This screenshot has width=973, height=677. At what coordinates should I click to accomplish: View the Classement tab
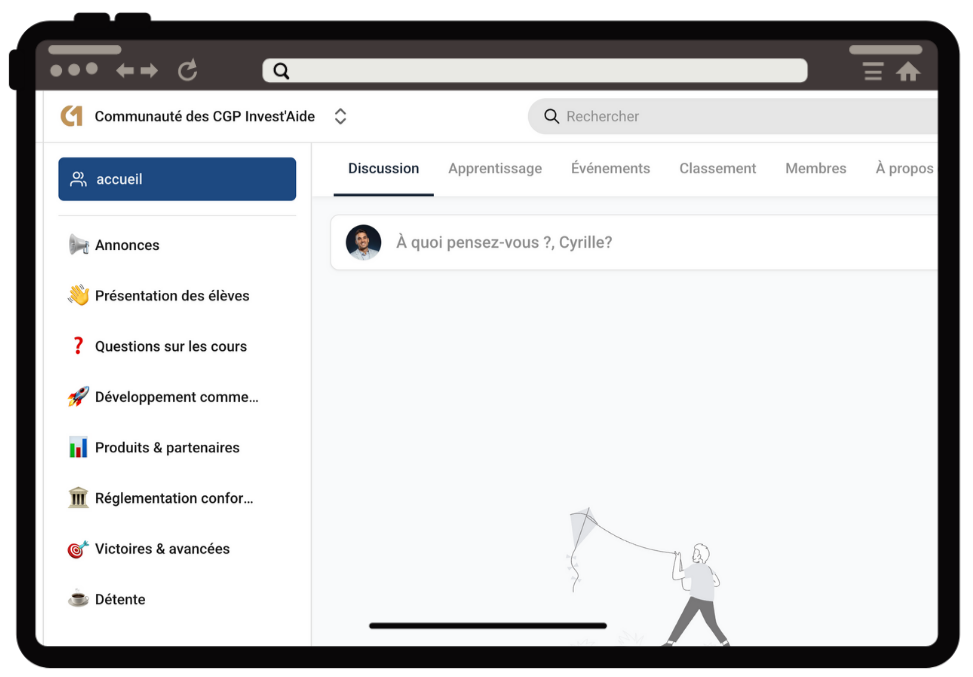(717, 168)
